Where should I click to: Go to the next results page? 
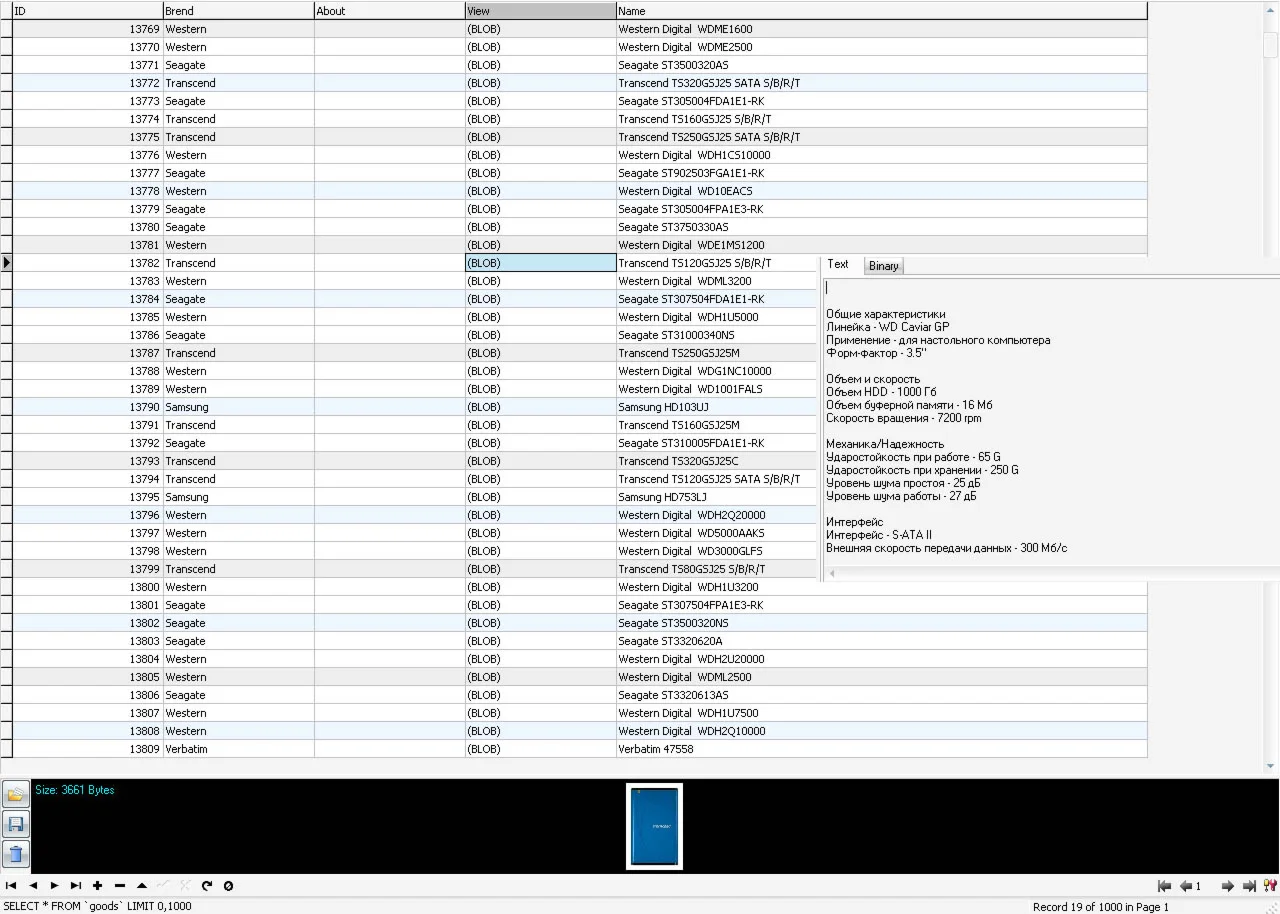[1228, 886]
